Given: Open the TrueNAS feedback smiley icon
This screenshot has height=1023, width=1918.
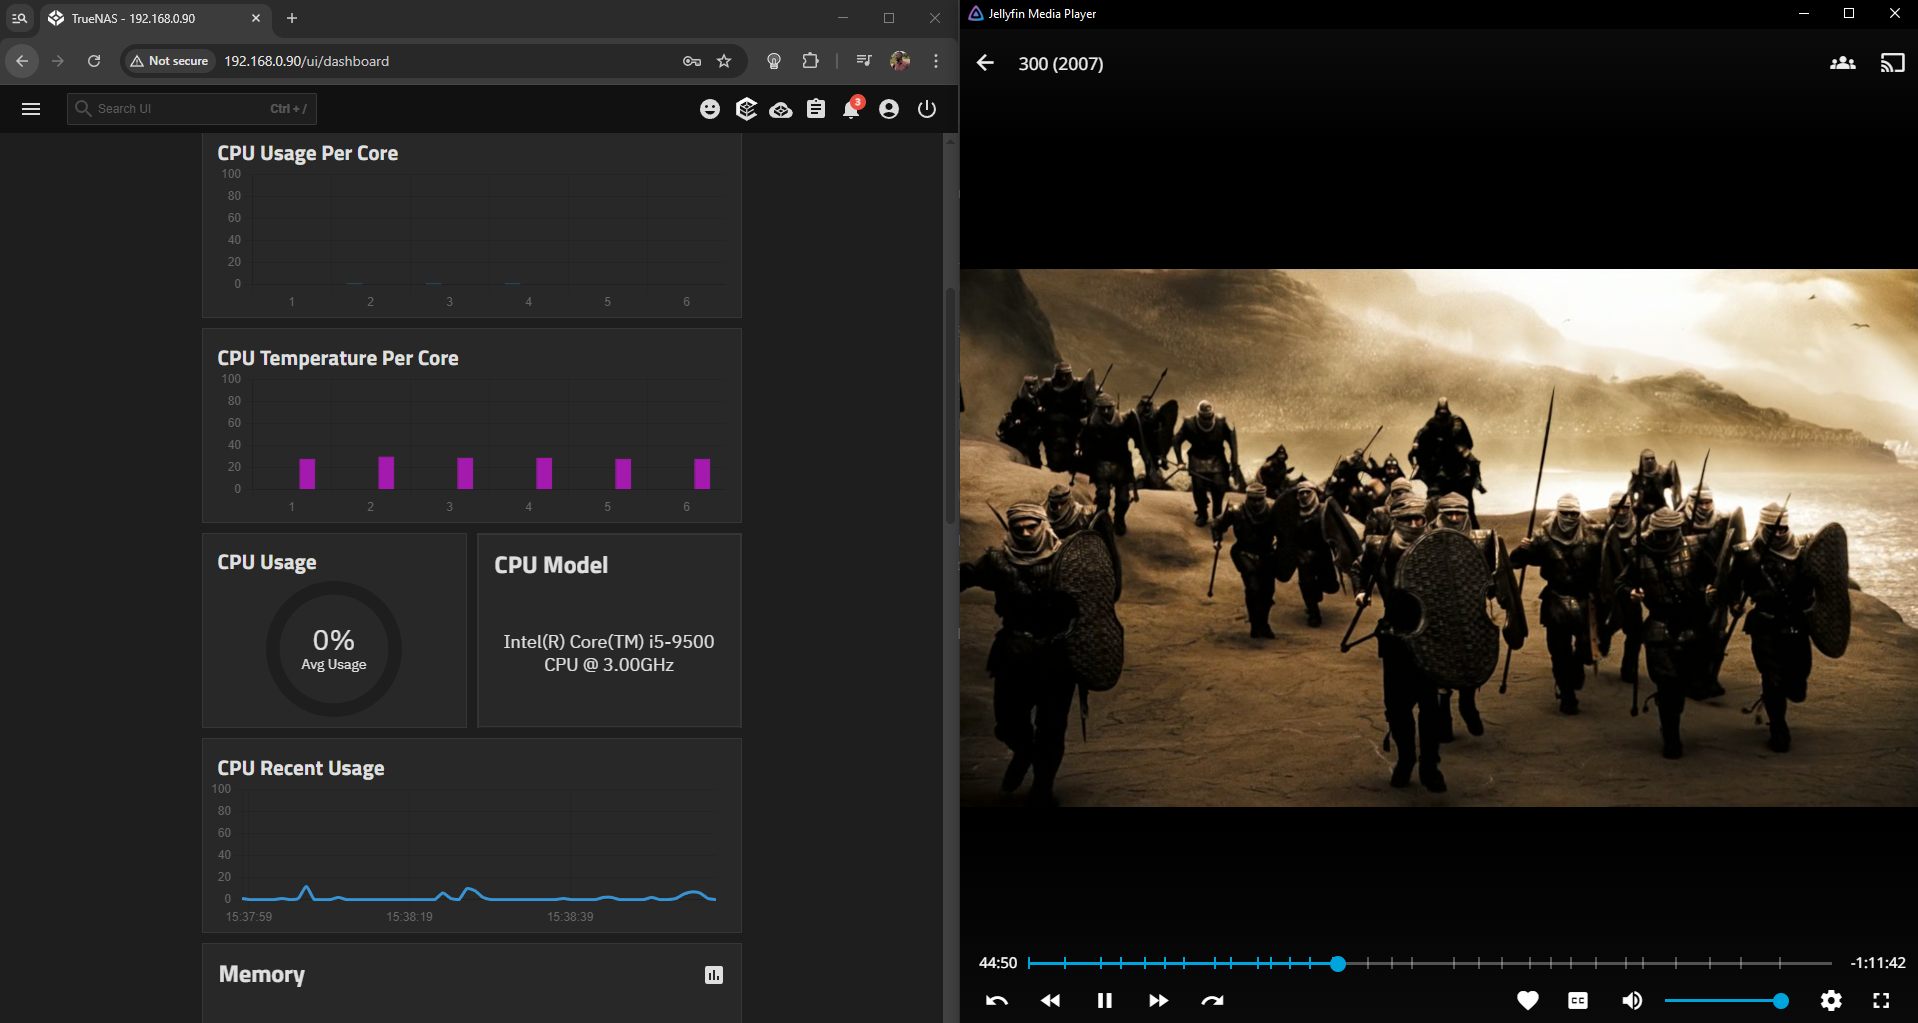Looking at the screenshot, I should [710, 109].
